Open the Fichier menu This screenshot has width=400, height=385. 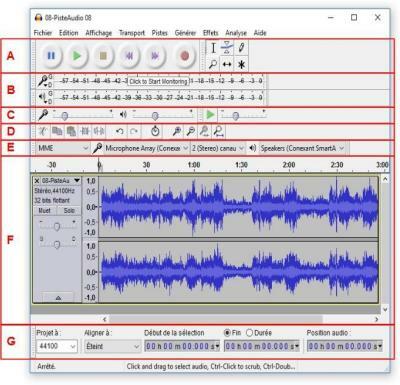[43, 33]
